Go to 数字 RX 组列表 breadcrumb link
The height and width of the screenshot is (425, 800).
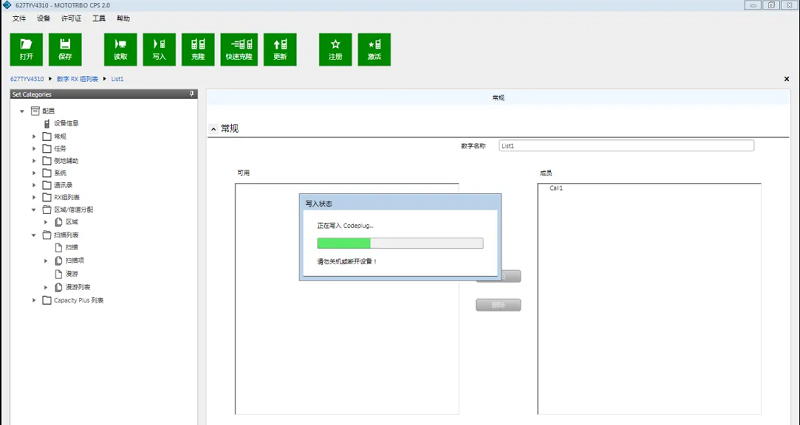click(77, 79)
